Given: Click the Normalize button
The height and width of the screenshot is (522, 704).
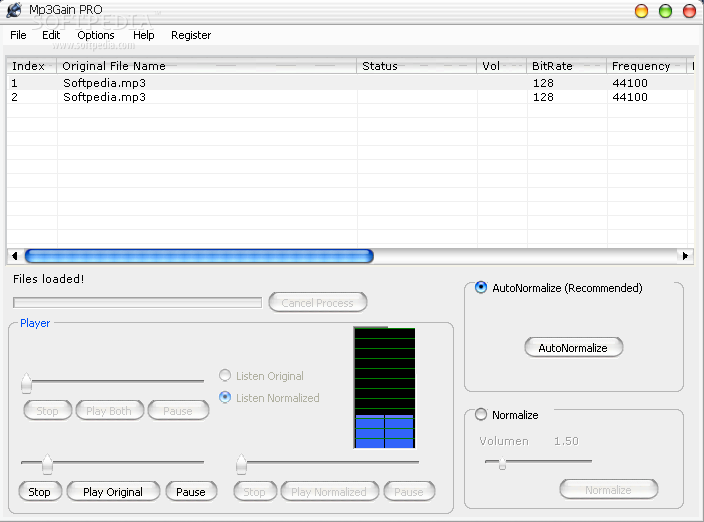Looking at the screenshot, I should click(x=609, y=490).
